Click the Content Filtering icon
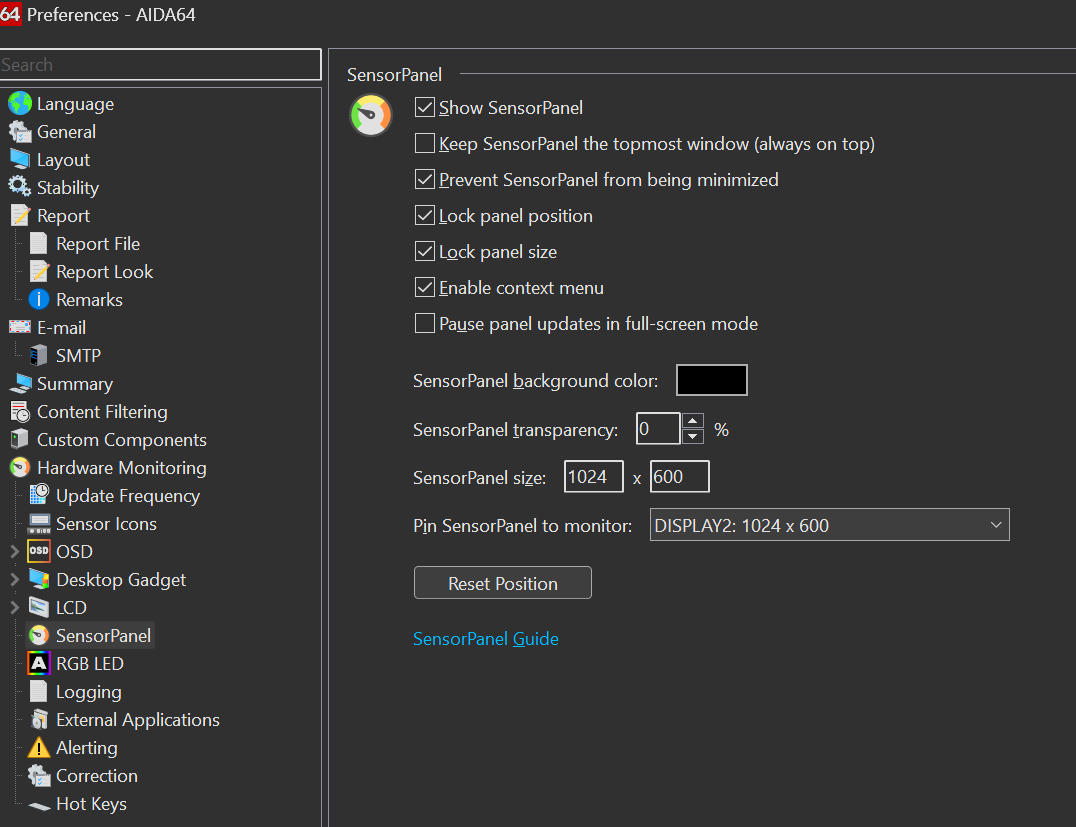The width and height of the screenshot is (1076, 827). pyautogui.click(x=19, y=412)
